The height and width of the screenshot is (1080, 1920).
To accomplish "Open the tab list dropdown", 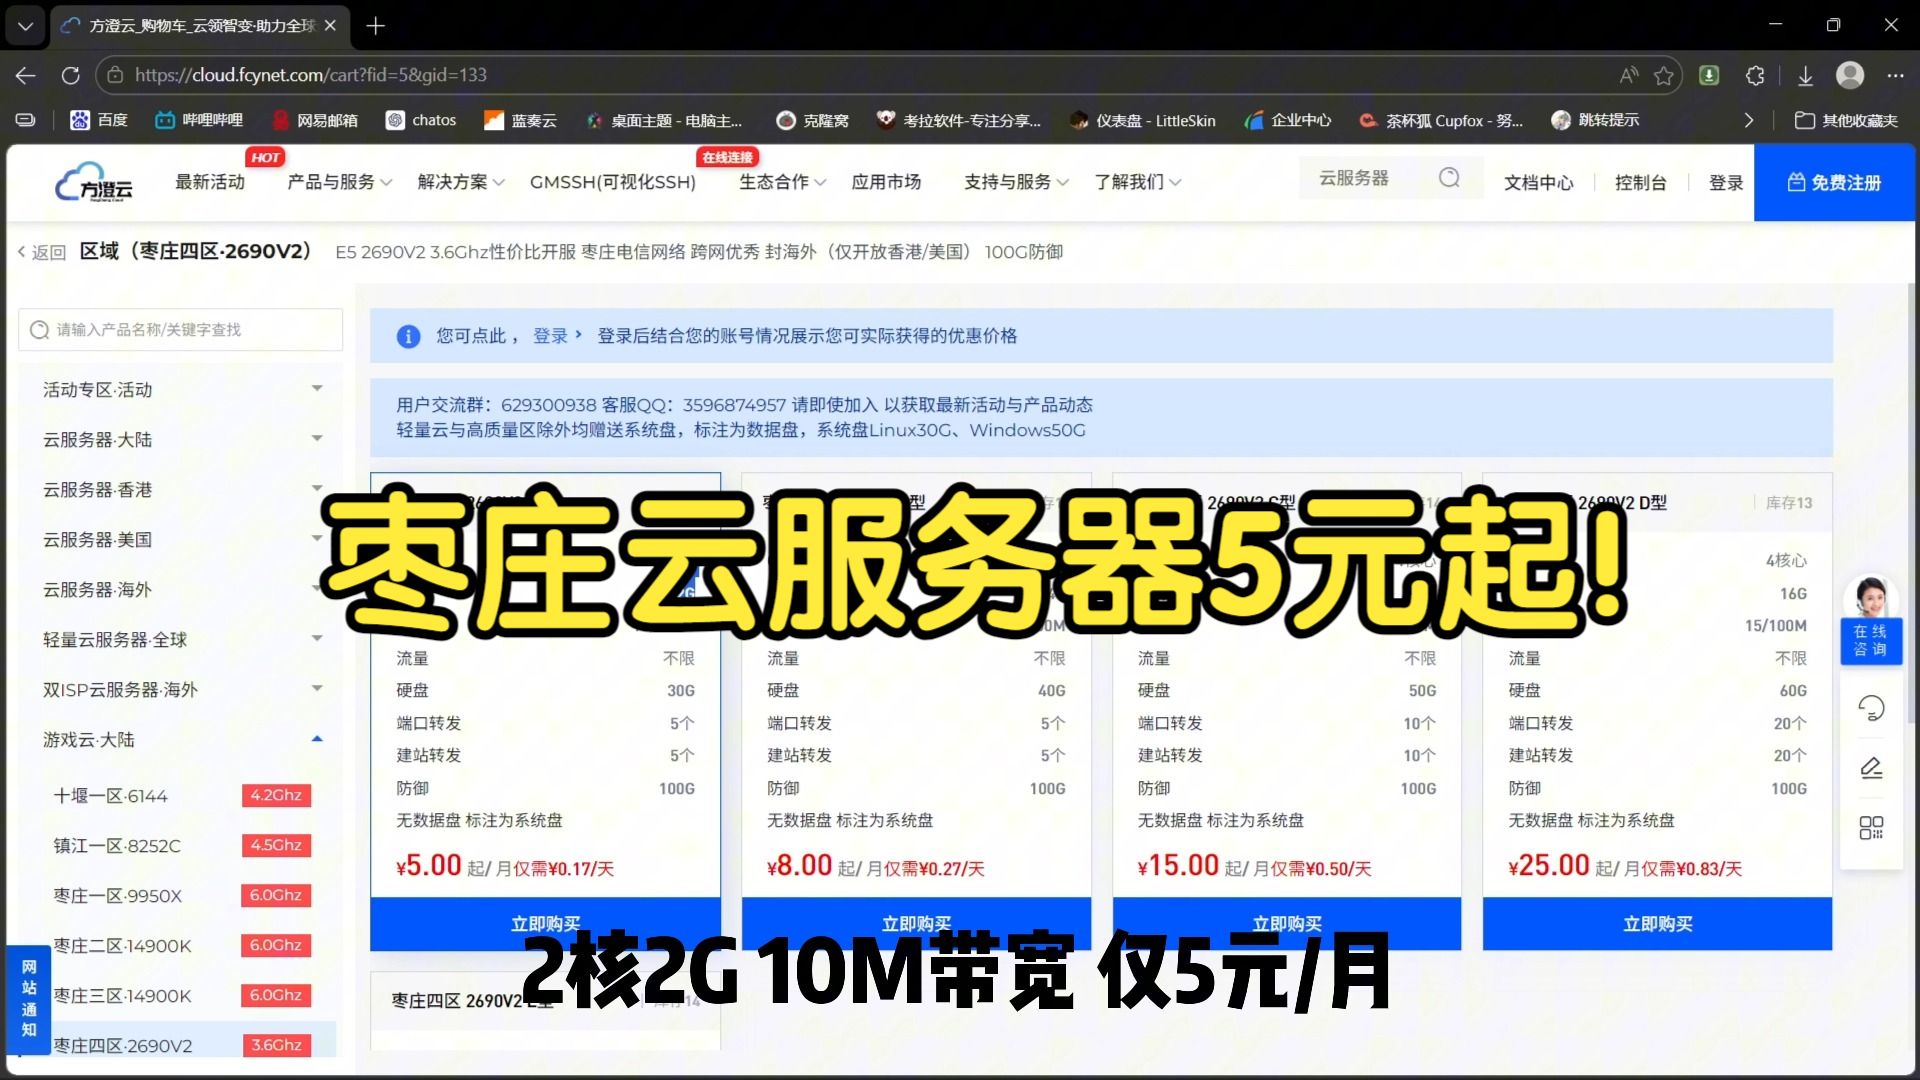I will 25,26.
